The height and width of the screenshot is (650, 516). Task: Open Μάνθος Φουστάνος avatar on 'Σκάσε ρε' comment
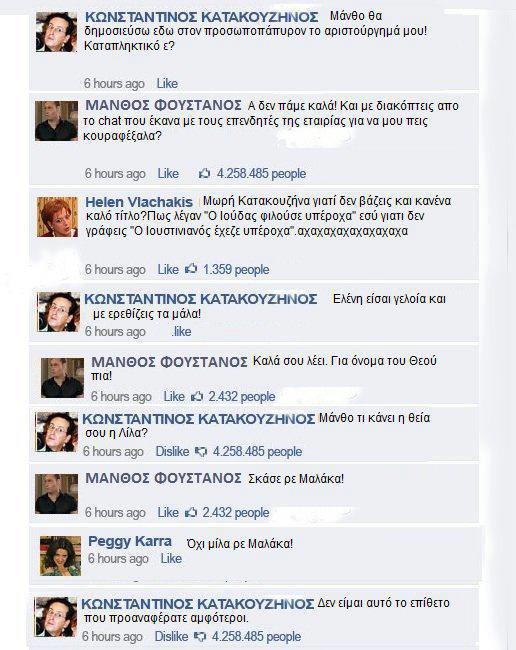click(56, 494)
